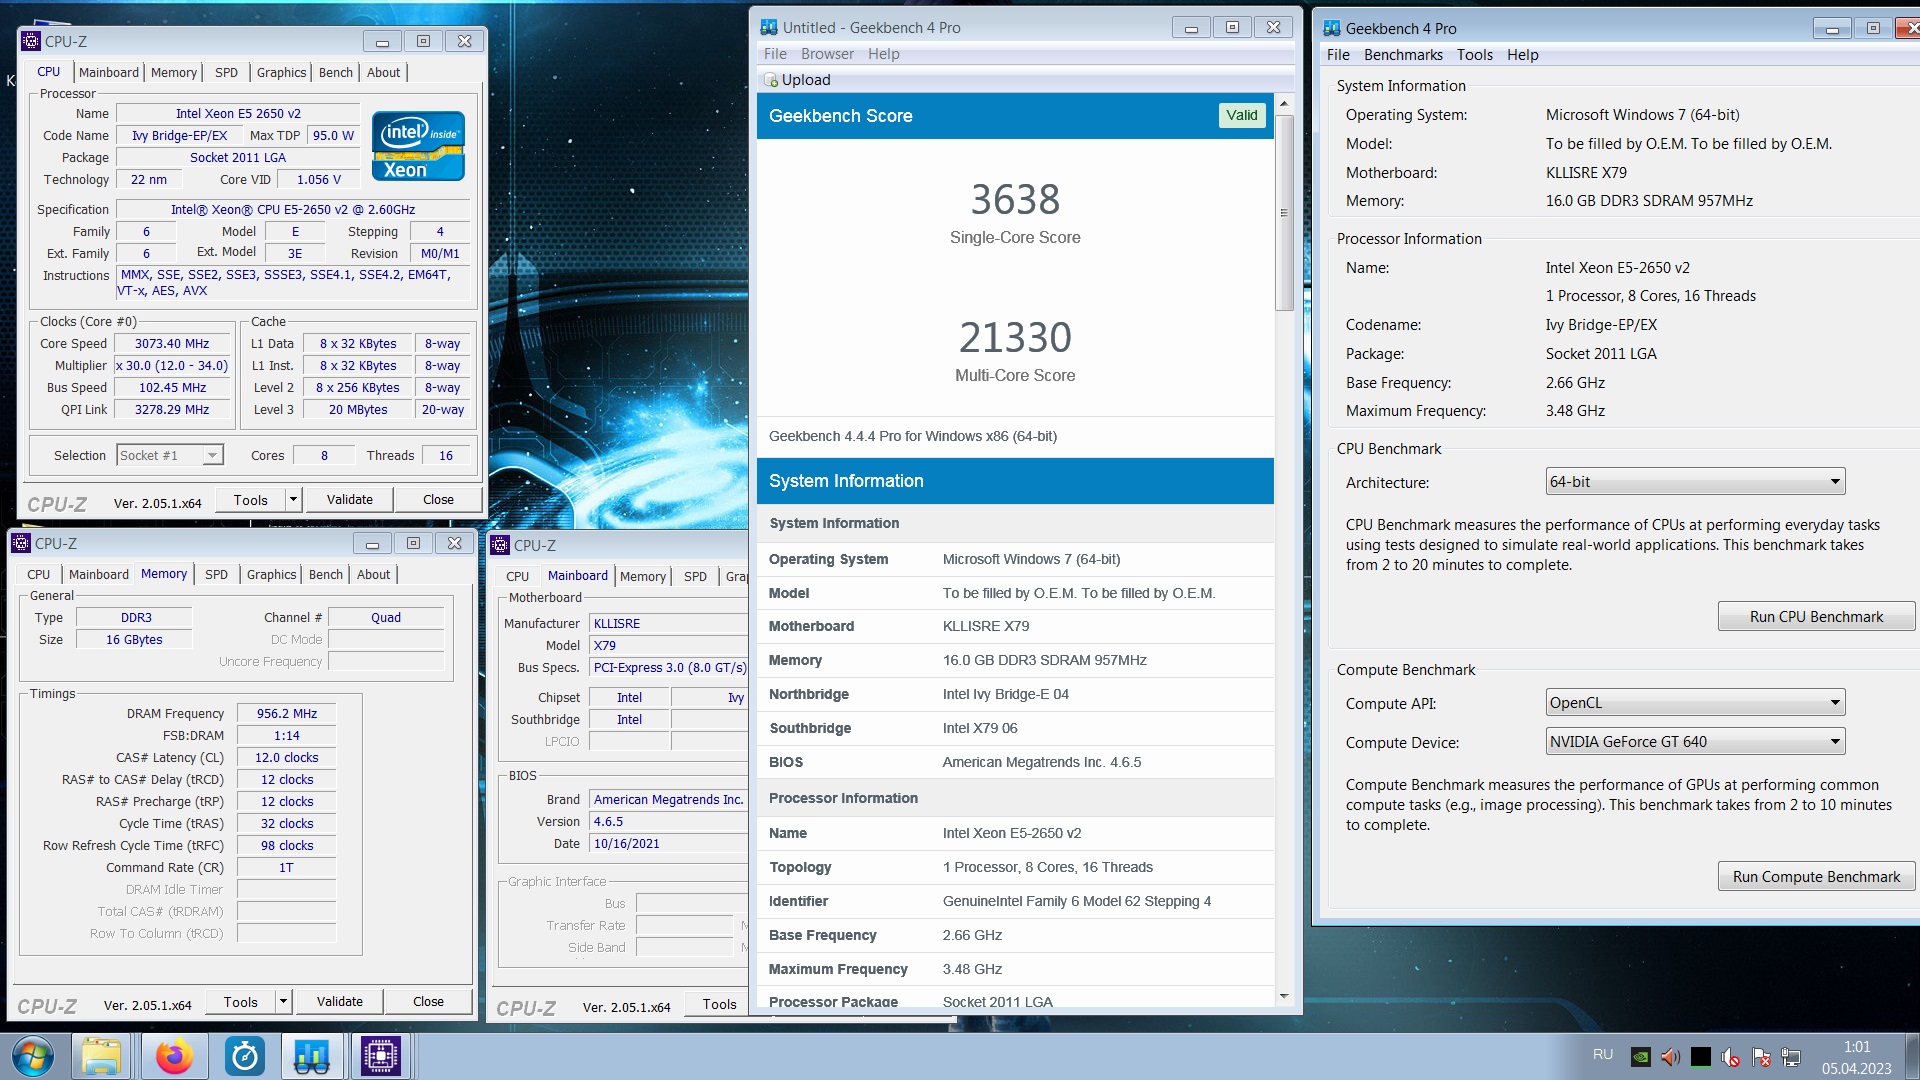This screenshot has height=1080, width=1920.
Task: Click Manufacturer KLLISRE field in Mainboard window
Action: tap(668, 623)
